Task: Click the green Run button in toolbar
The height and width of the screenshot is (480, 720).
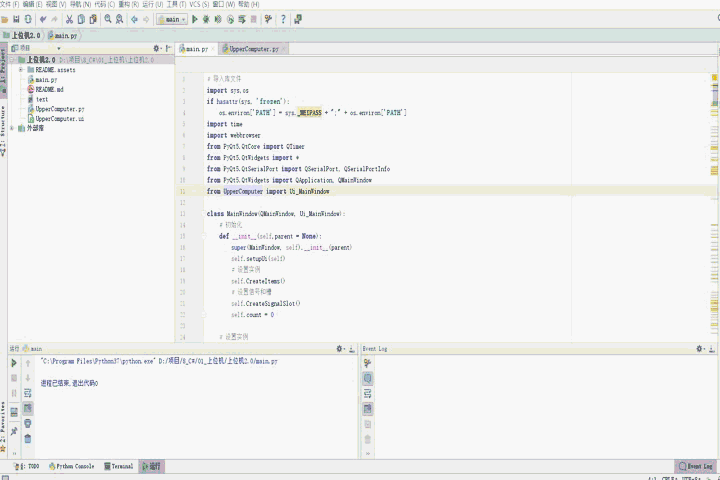Action: [x=195, y=19]
